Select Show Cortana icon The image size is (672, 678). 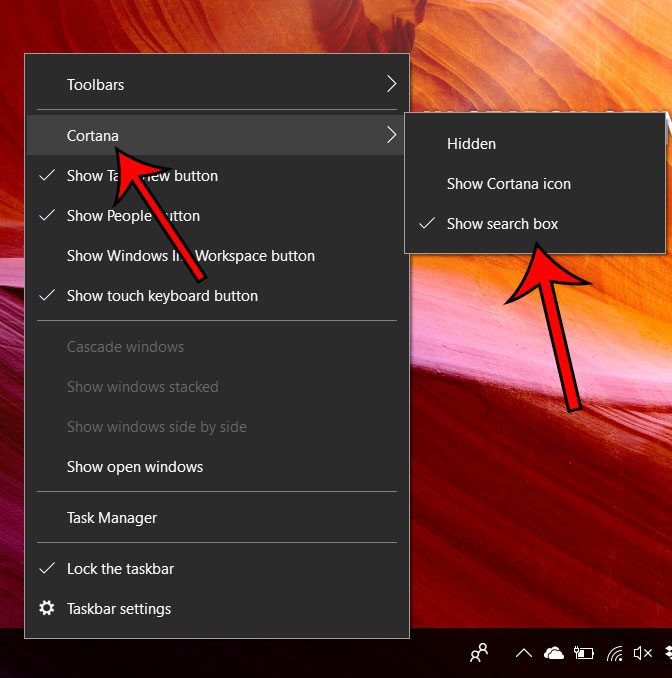click(x=508, y=184)
